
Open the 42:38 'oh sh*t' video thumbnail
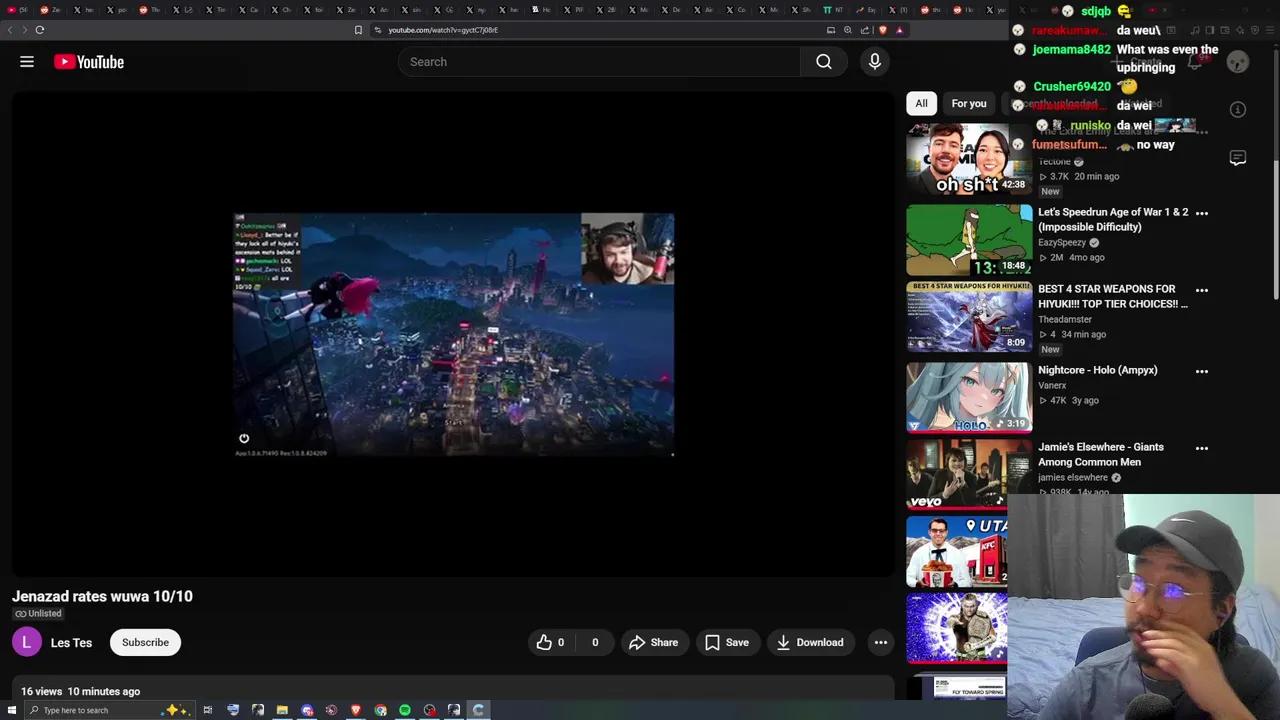[x=969, y=160]
